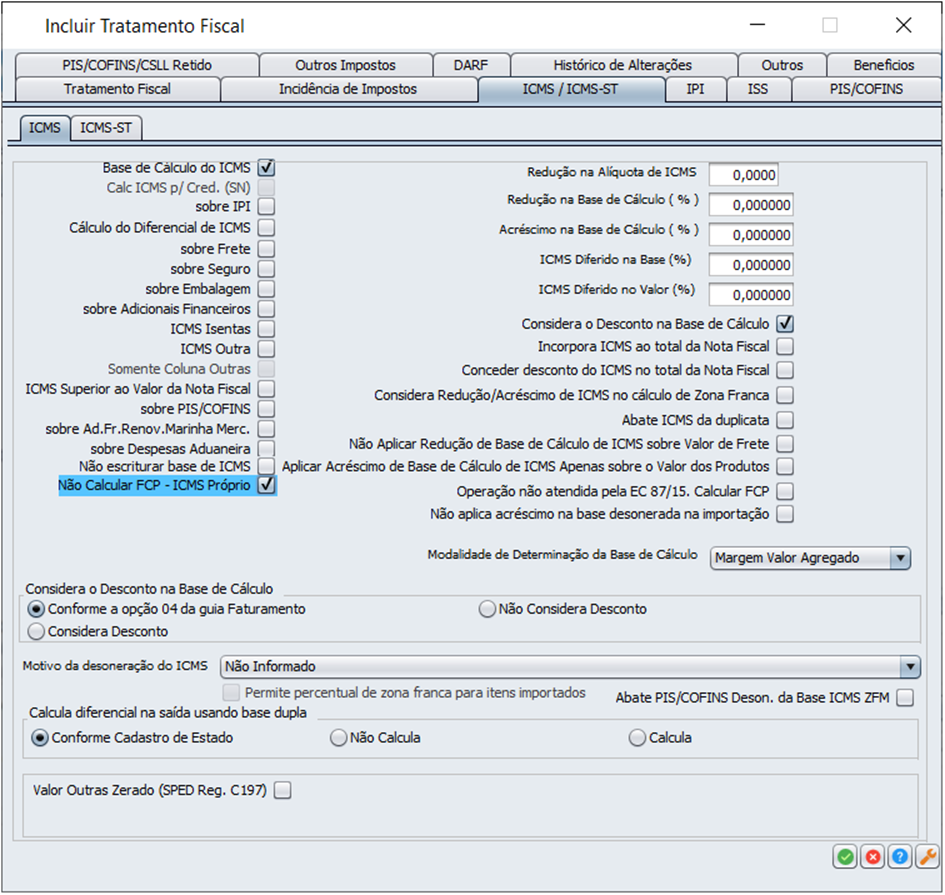Switch to the ICMS-ST sub-tab
The height and width of the screenshot is (895, 945).
click(107, 128)
